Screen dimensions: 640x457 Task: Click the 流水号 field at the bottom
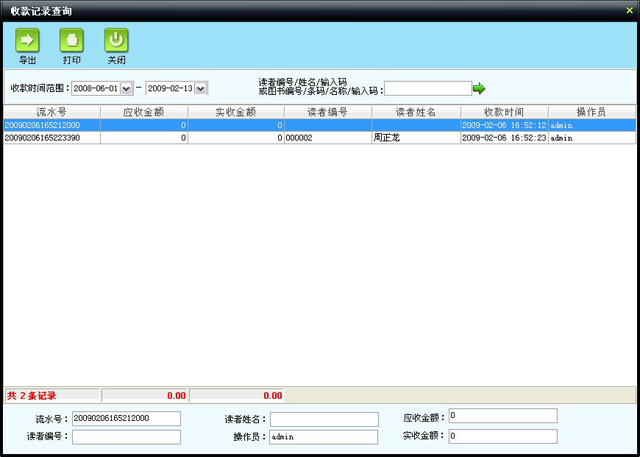tap(126, 418)
